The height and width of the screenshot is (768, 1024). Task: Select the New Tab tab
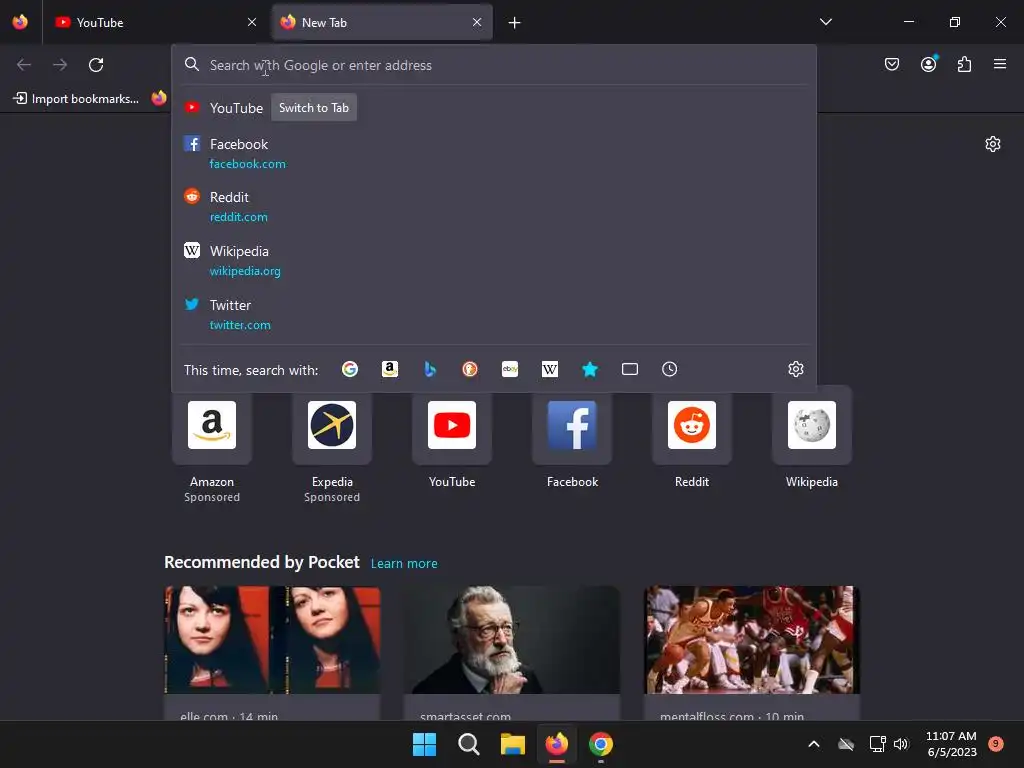coord(382,22)
